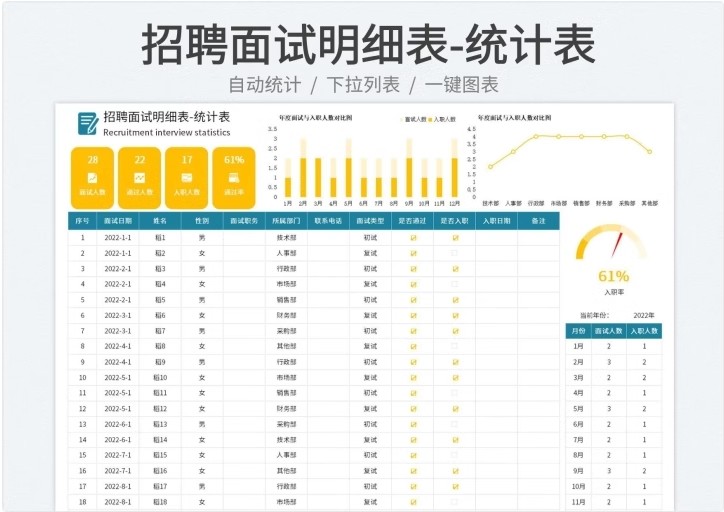
Task: Click the 2月 bar in the bar chart
Action: (x=303, y=168)
